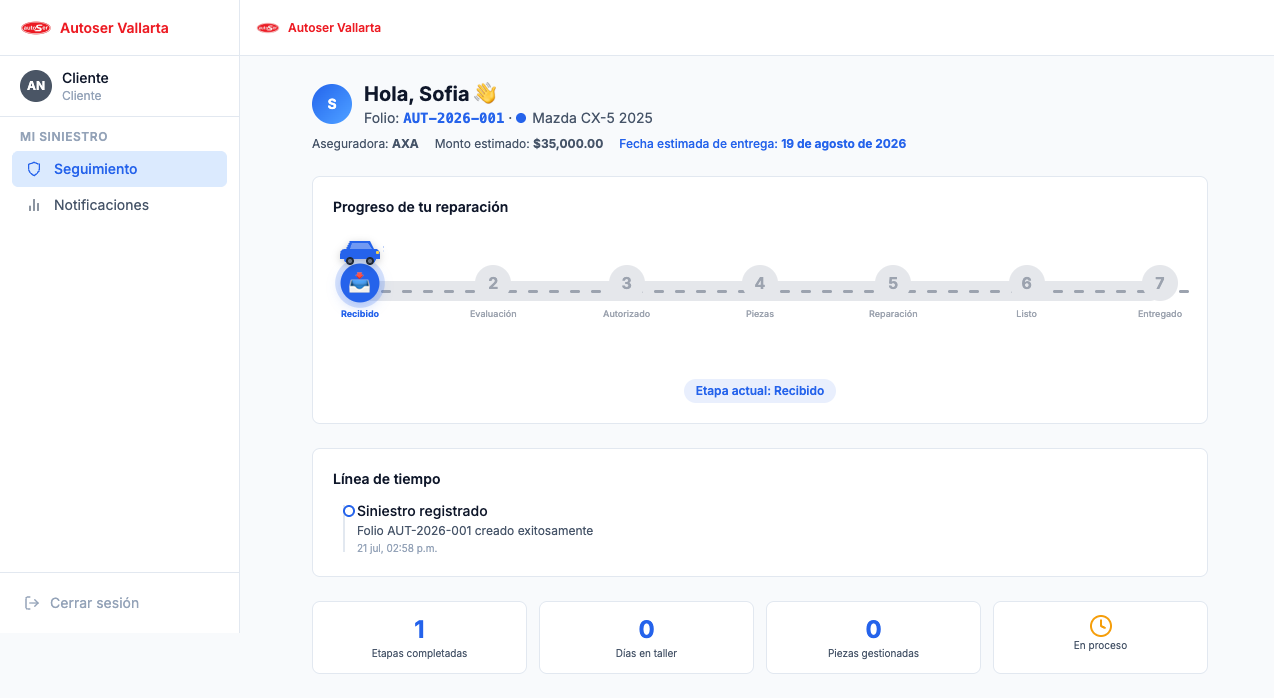The height and width of the screenshot is (698, 1274).
Task: Click the Autoser logo in the sidebar header
Action: (36, 28)
